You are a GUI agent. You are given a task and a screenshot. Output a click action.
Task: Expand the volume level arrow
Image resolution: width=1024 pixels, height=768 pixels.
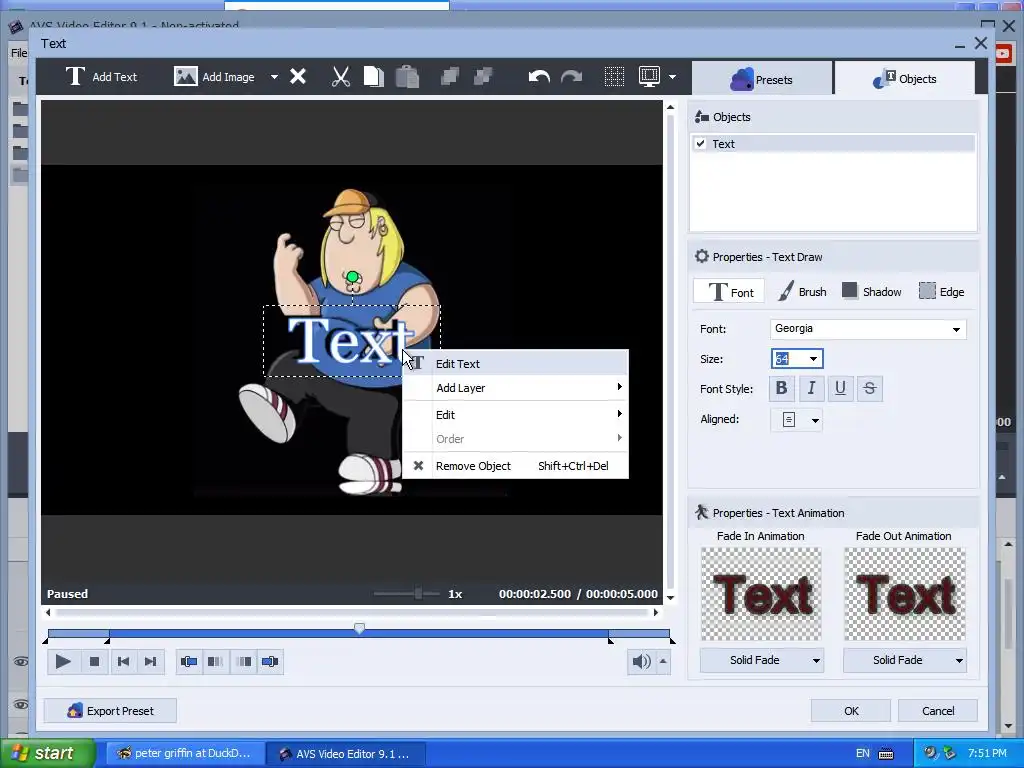(663, 662)
